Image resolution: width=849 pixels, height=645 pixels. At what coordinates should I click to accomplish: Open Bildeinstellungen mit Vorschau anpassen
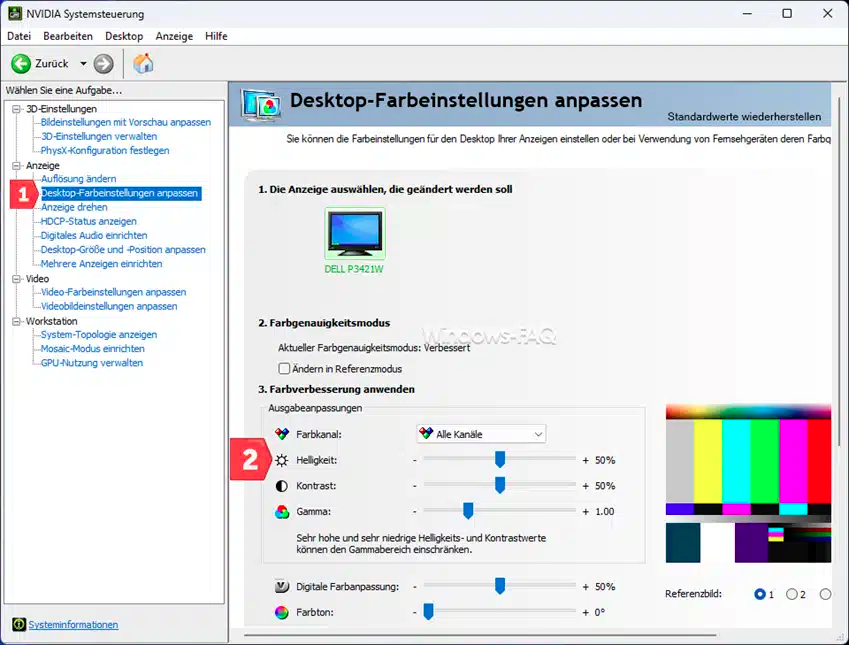point(126,122)
